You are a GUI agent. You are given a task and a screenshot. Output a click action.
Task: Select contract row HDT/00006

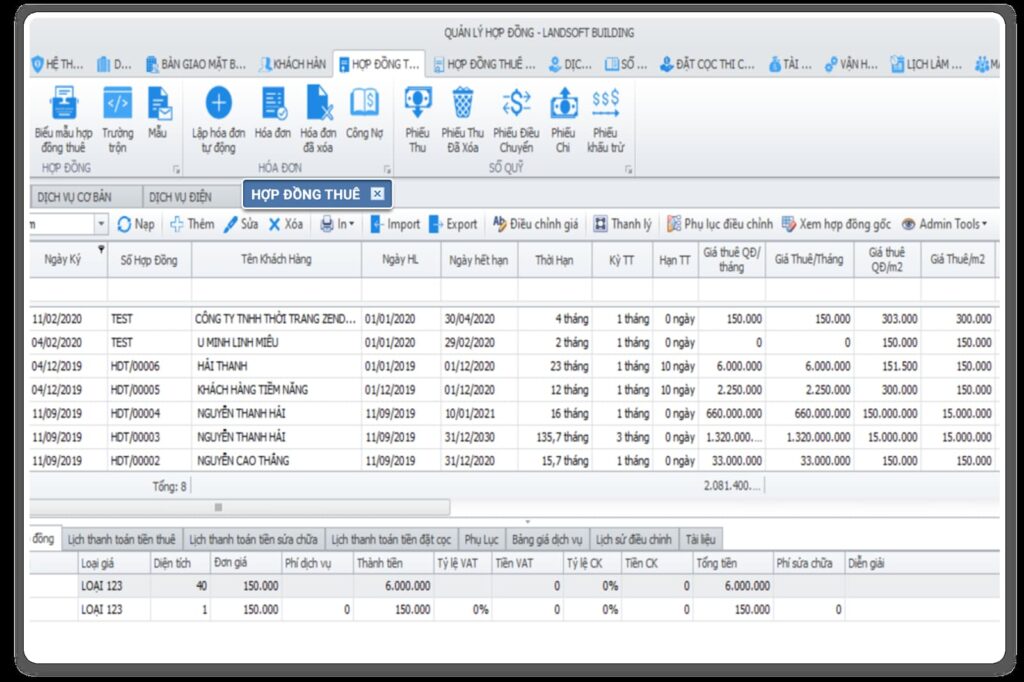(514, 366)
